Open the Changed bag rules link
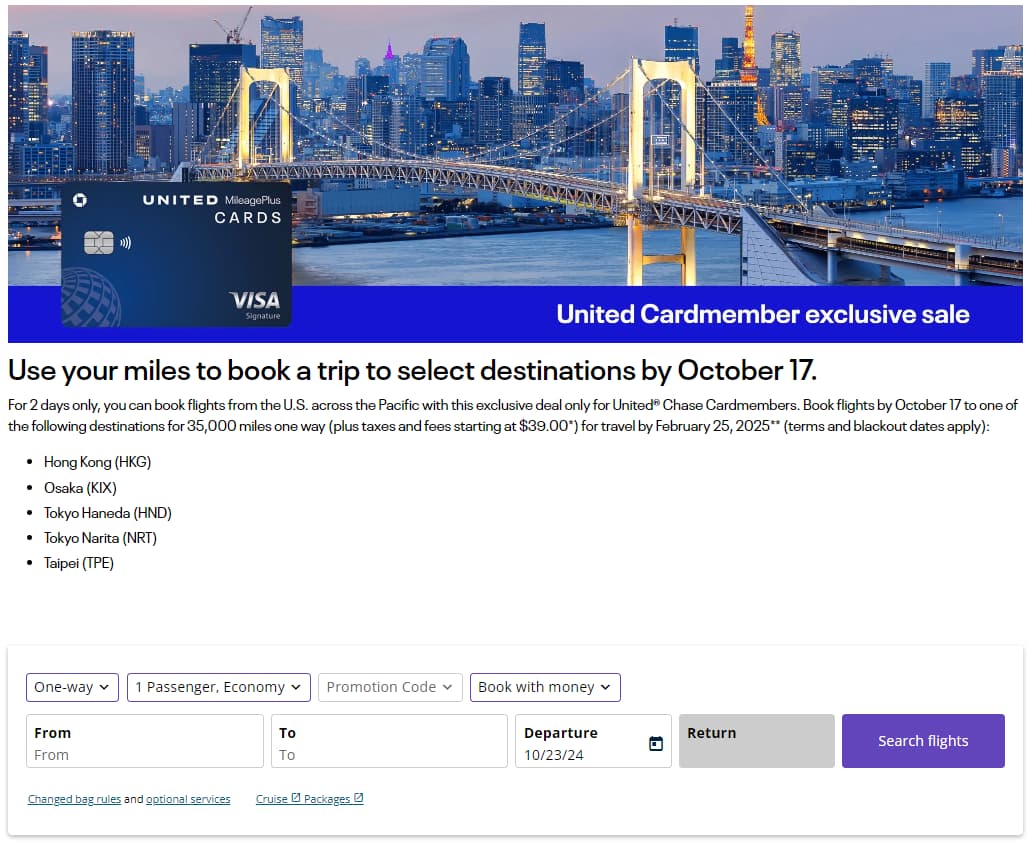Screen dimensions: 1030x845 (74, 799)
